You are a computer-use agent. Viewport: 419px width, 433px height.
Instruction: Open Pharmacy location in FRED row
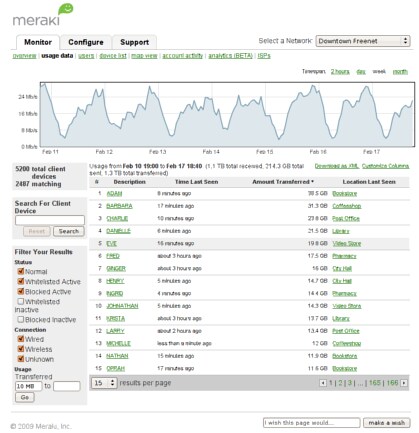344,256
